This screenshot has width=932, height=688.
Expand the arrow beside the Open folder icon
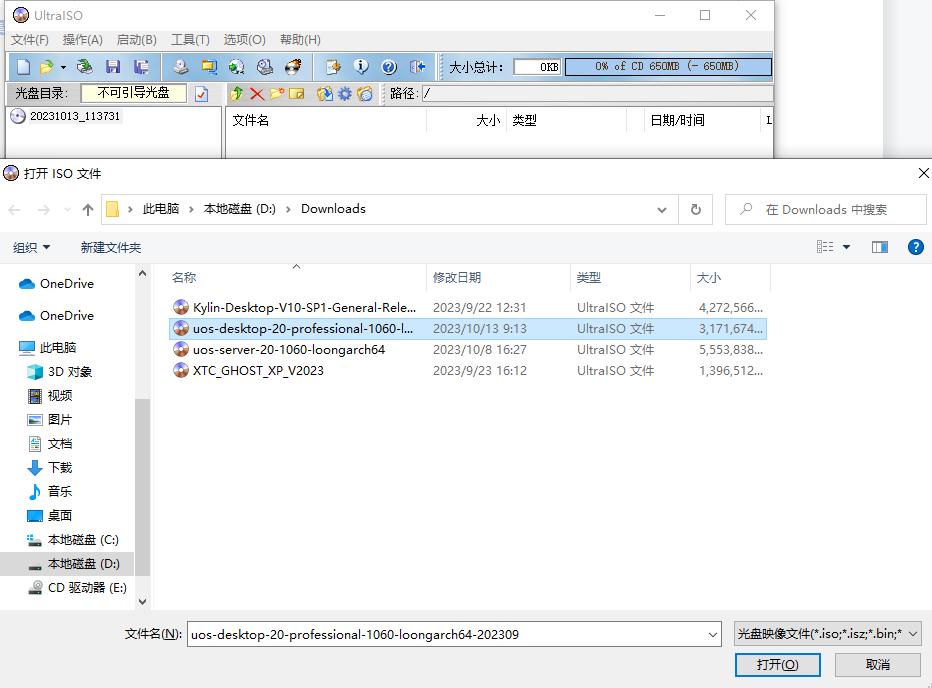[x=63, y=67]
